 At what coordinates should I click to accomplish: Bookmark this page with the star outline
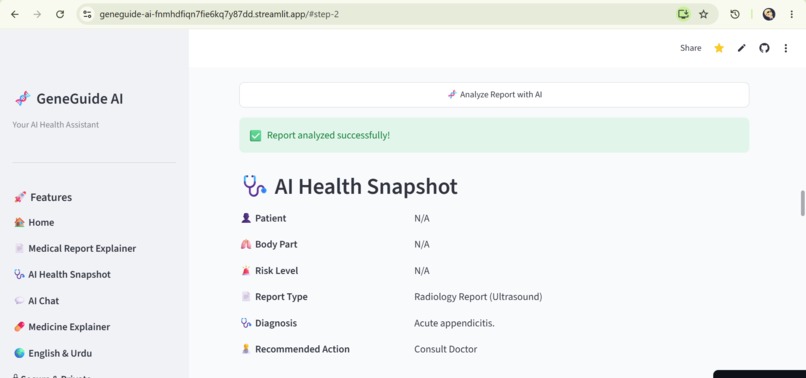[704, 14]
